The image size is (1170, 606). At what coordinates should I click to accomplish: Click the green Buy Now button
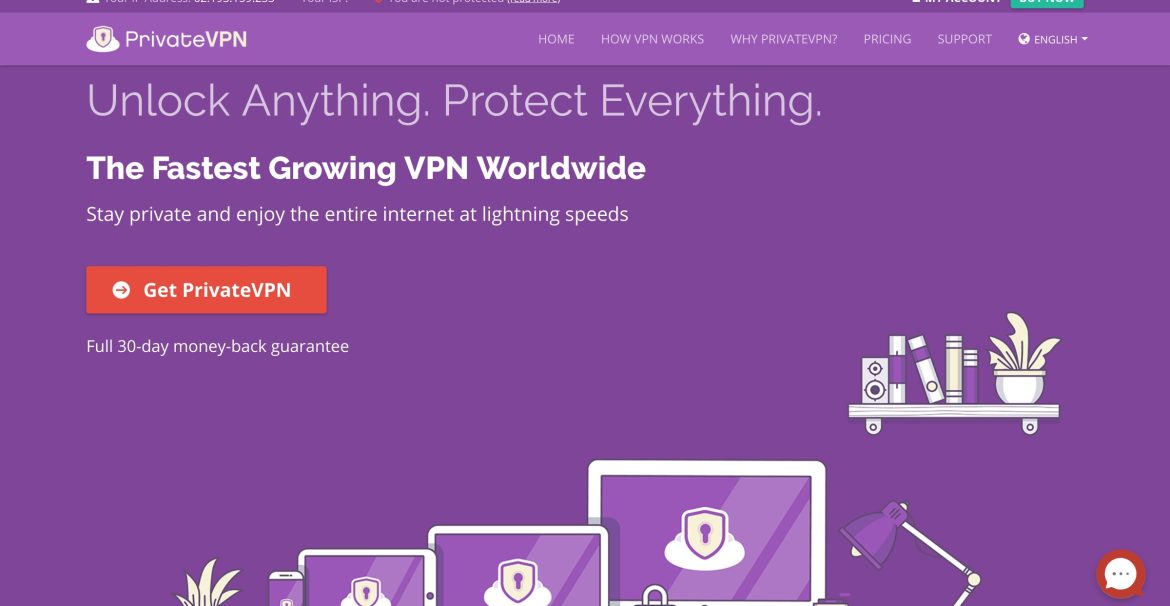coord(1046,2)
